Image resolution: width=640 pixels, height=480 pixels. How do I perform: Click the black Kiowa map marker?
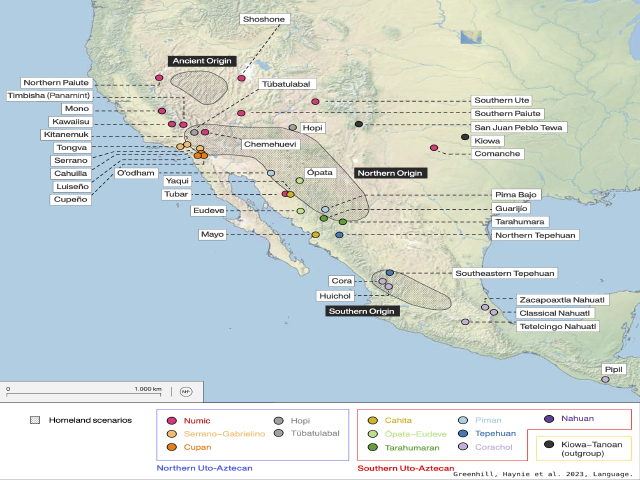coord(464,137)
